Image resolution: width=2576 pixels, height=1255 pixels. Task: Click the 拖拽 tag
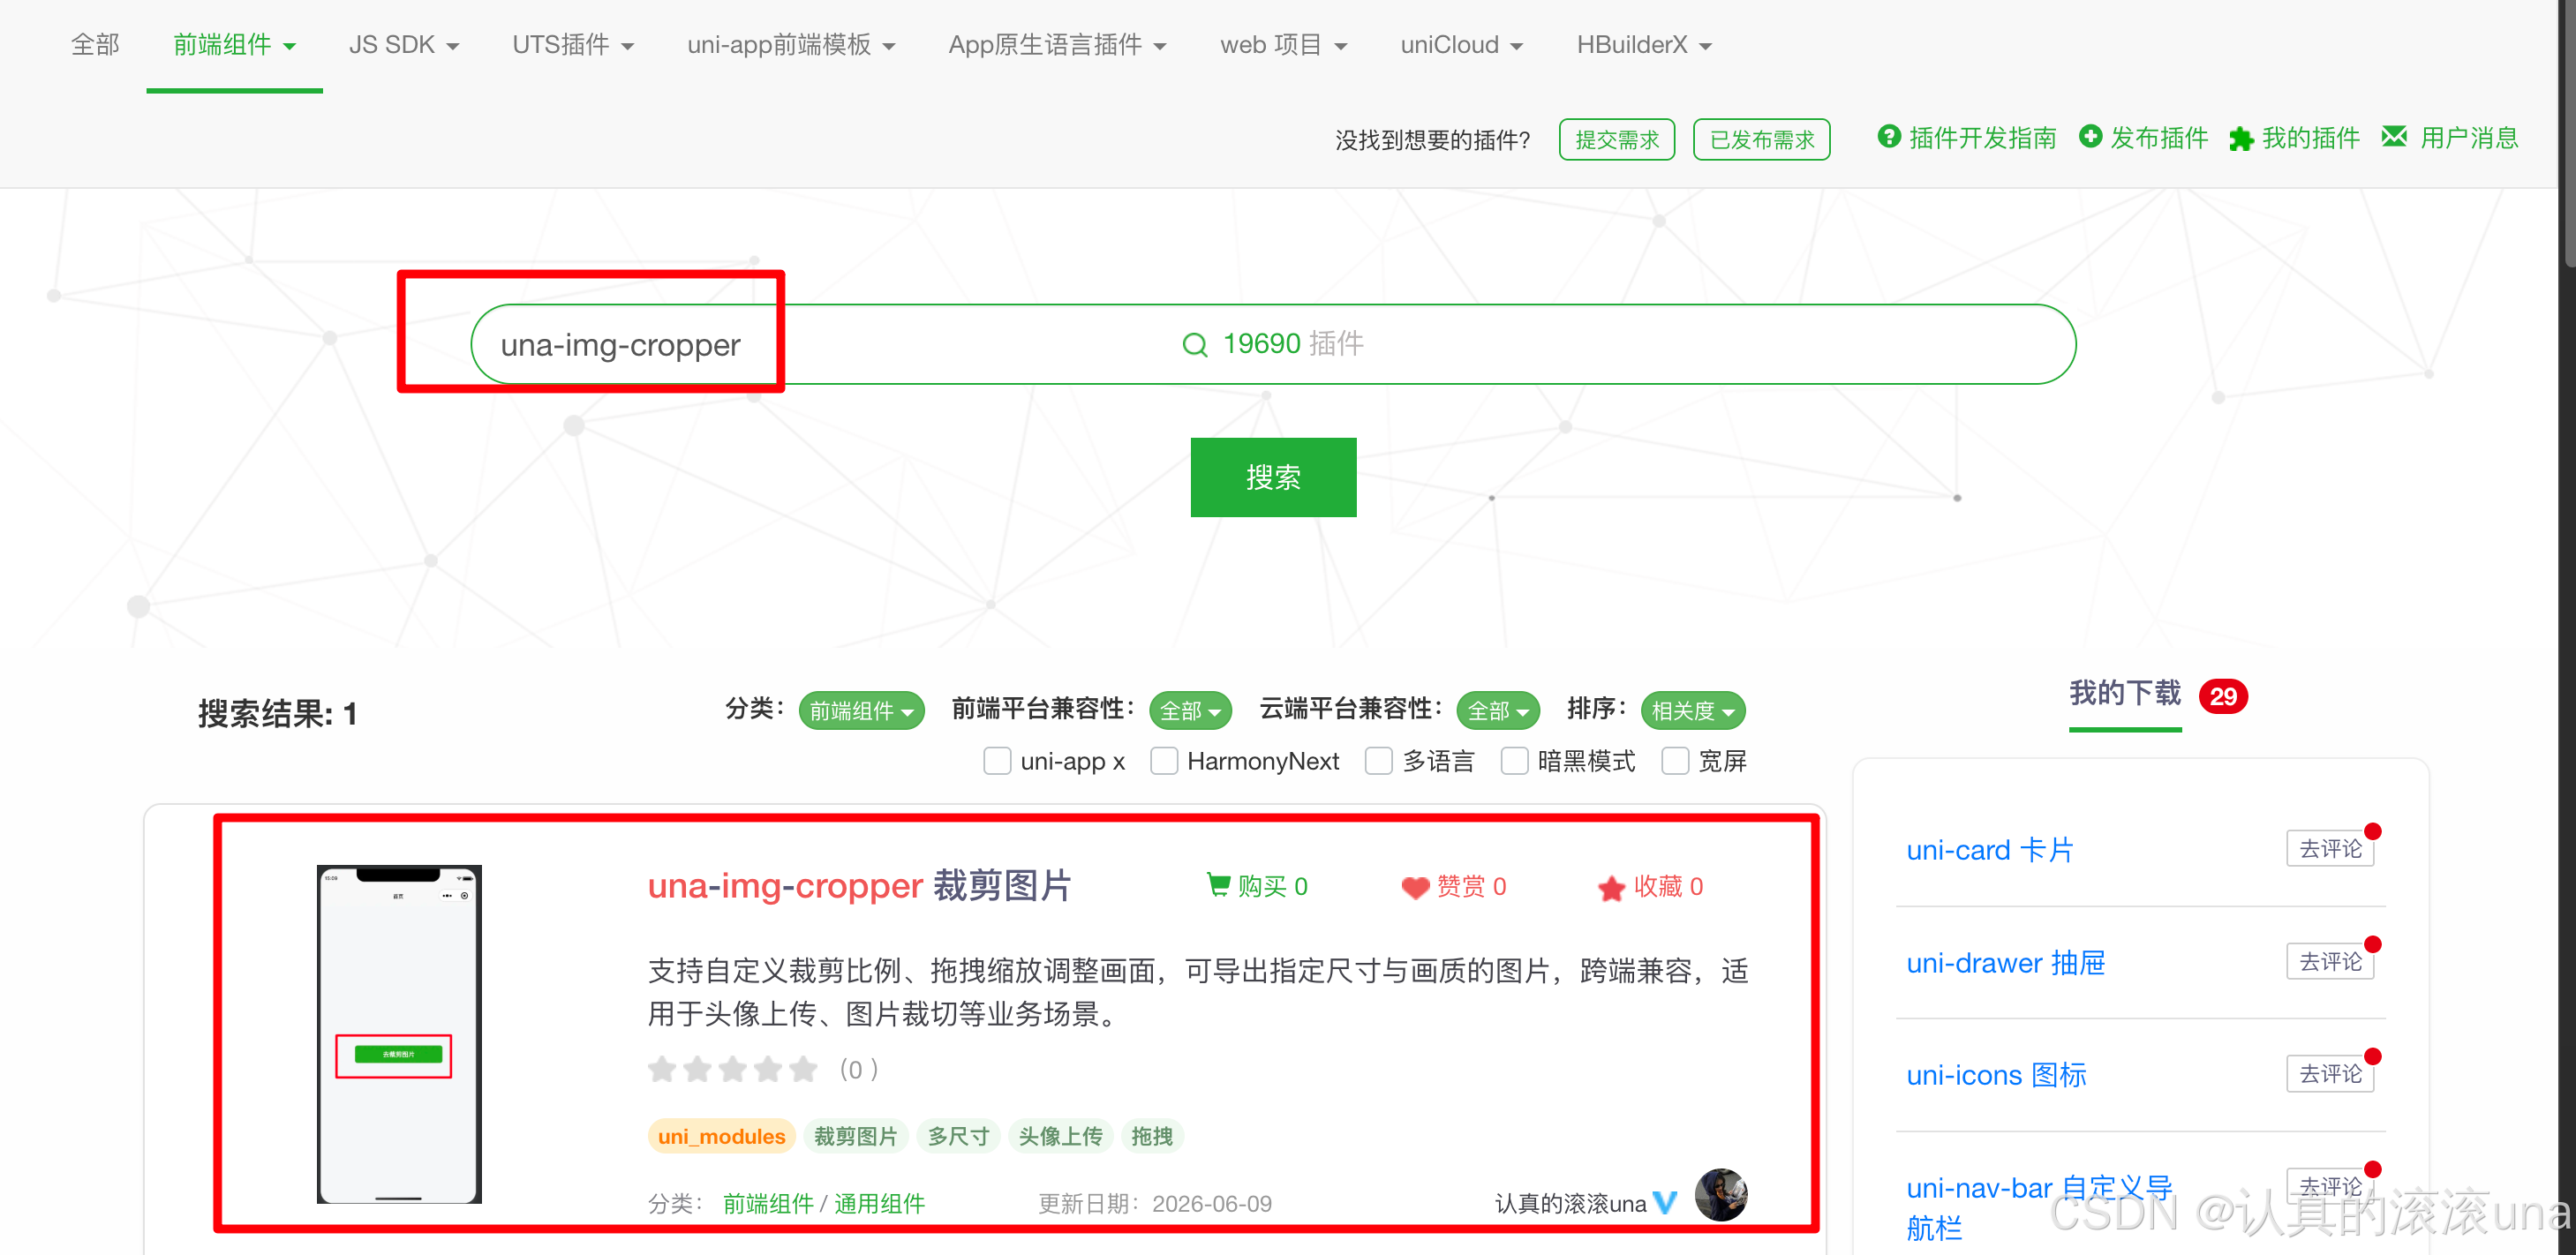pyautogui.click(x=1152, y=1136)
